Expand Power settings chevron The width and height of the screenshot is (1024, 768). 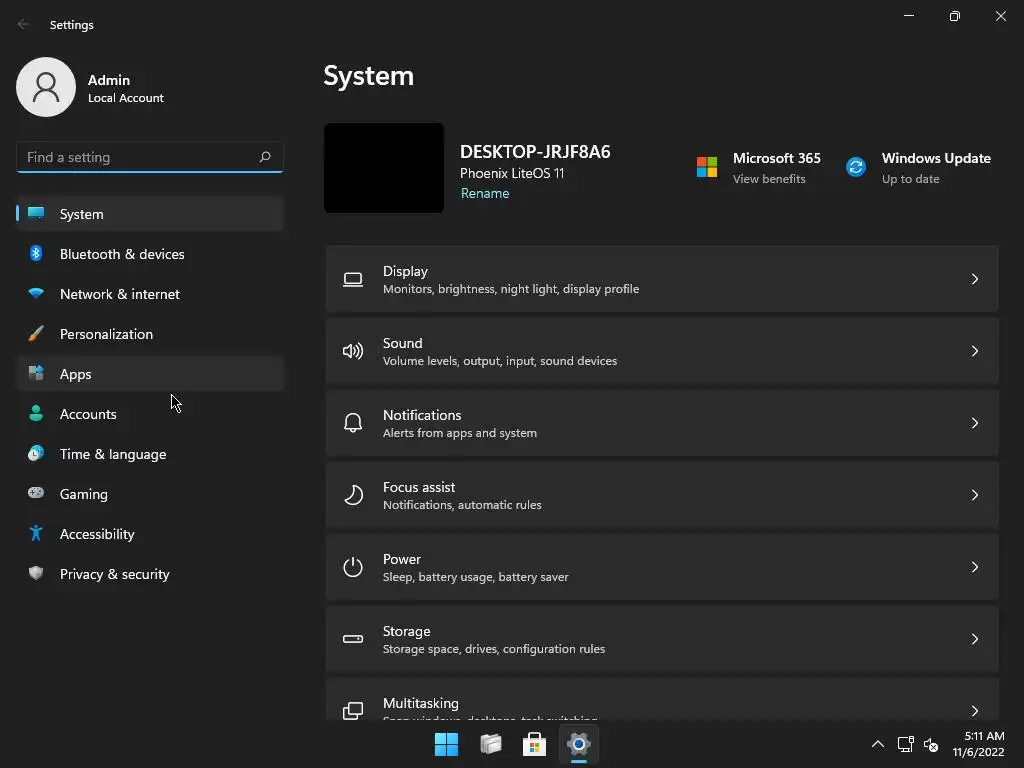(974, 567)
